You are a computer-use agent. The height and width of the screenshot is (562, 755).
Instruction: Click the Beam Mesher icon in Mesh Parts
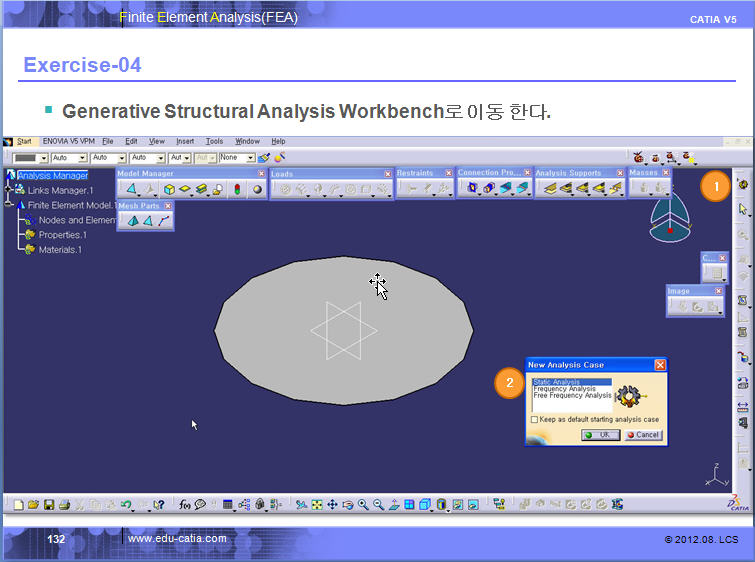[163, 221]
